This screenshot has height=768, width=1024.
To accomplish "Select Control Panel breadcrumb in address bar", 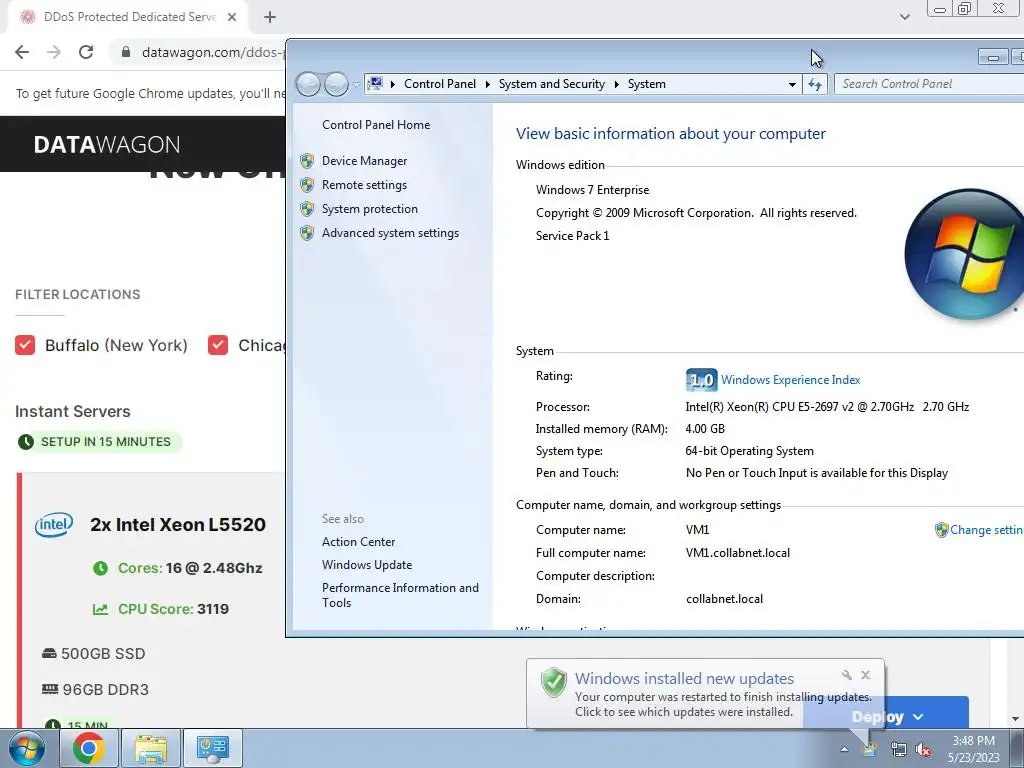I will click(x=440, y=84).
